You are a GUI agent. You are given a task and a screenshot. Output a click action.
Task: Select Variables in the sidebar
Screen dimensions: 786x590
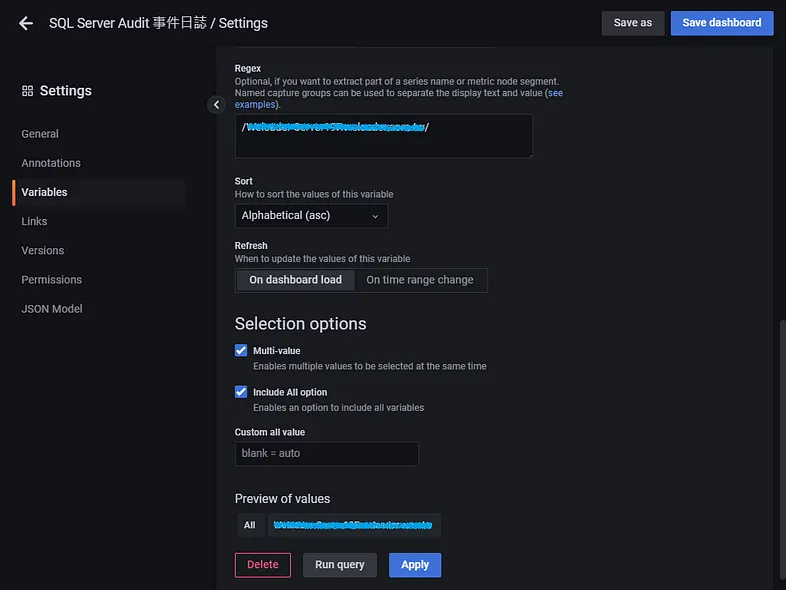pos(45,192)
